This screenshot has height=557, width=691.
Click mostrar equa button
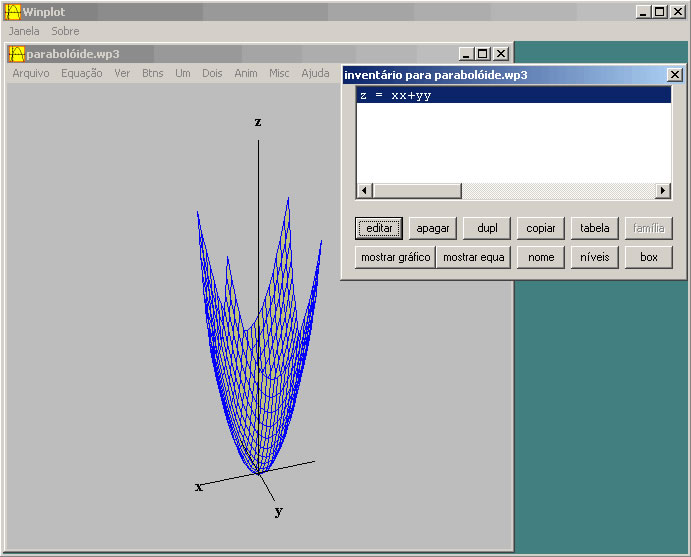tap(473, 257)
